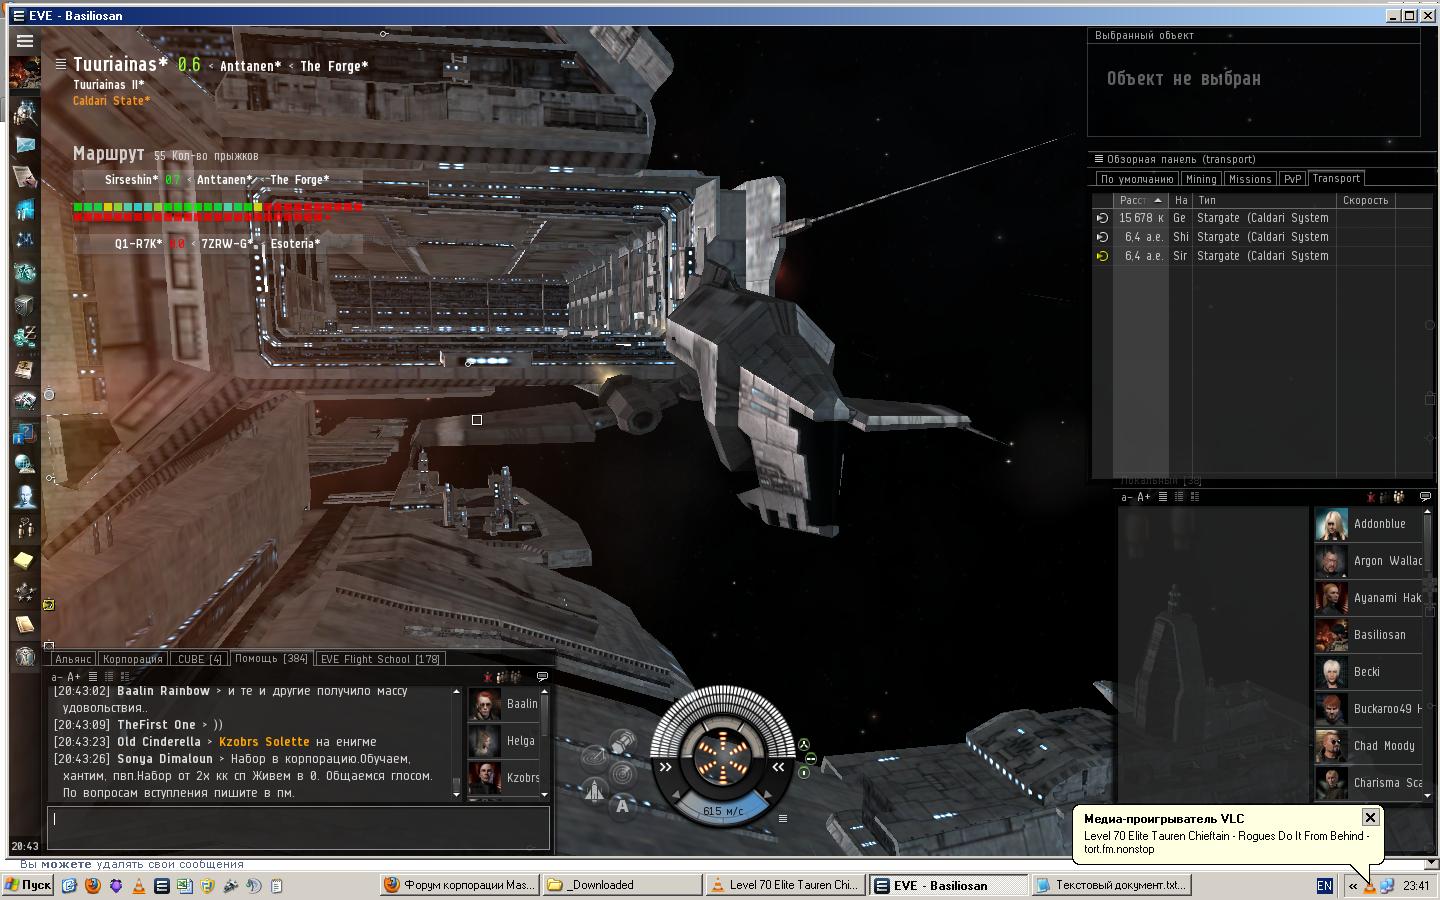Select the Missions overview tab

tap(1250, 179)
